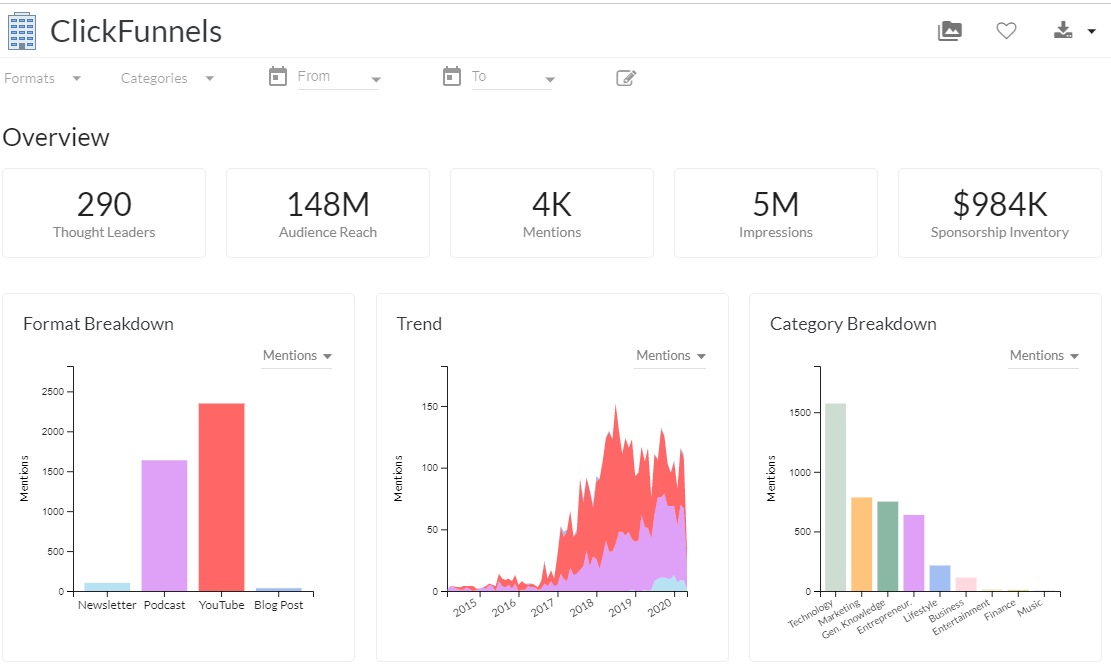This screenshot has width=1111, height=665.
Task: Select the To date field
Action: (x=512, y=77)
